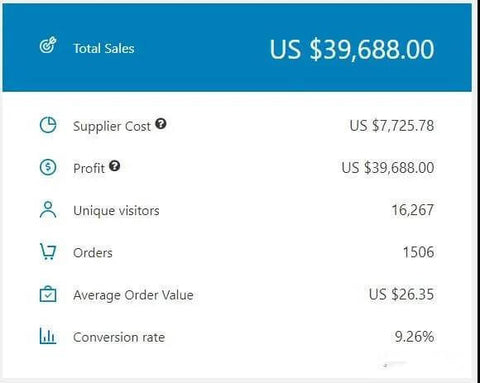This screenshot has height=383, width=480.
Task: Click the Total Sales target icon
Action: (x=48, y=46)
